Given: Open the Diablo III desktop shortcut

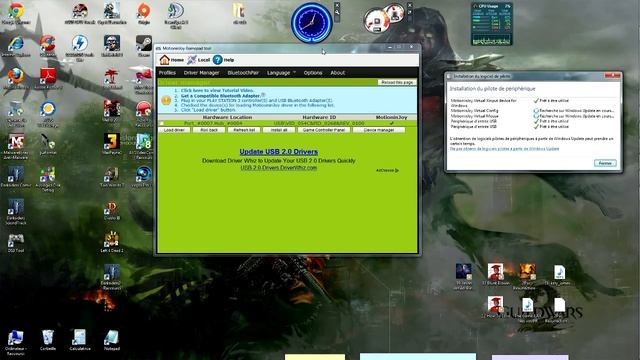Looking at the screenshot, I should (x=111, y=208).
